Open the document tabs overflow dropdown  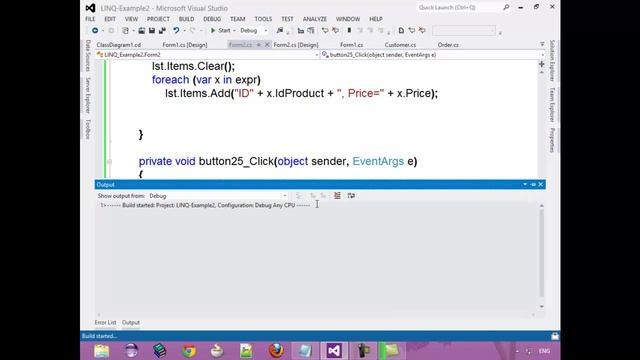tap(542, 44)
